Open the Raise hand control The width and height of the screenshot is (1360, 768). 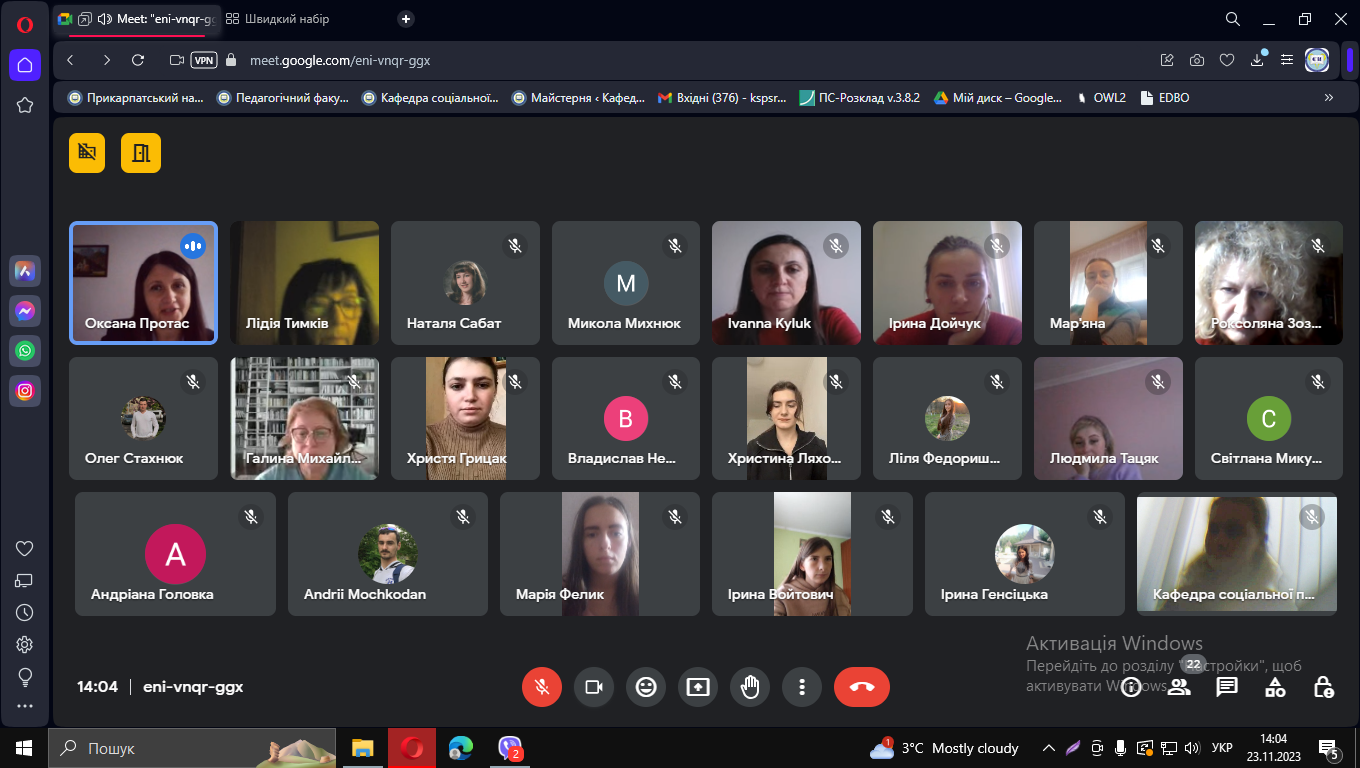(x=750, y=687)
